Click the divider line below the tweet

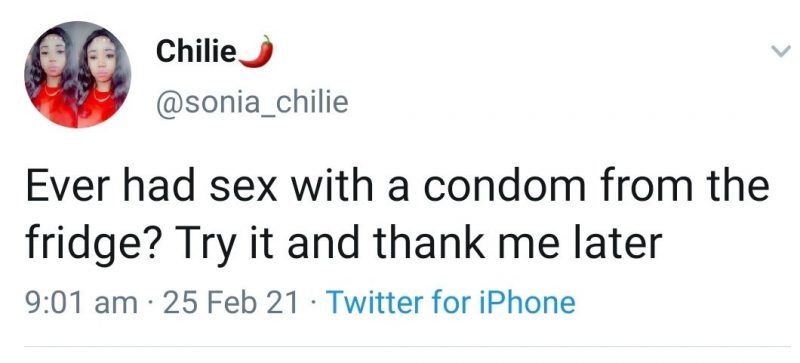point(408,347)
